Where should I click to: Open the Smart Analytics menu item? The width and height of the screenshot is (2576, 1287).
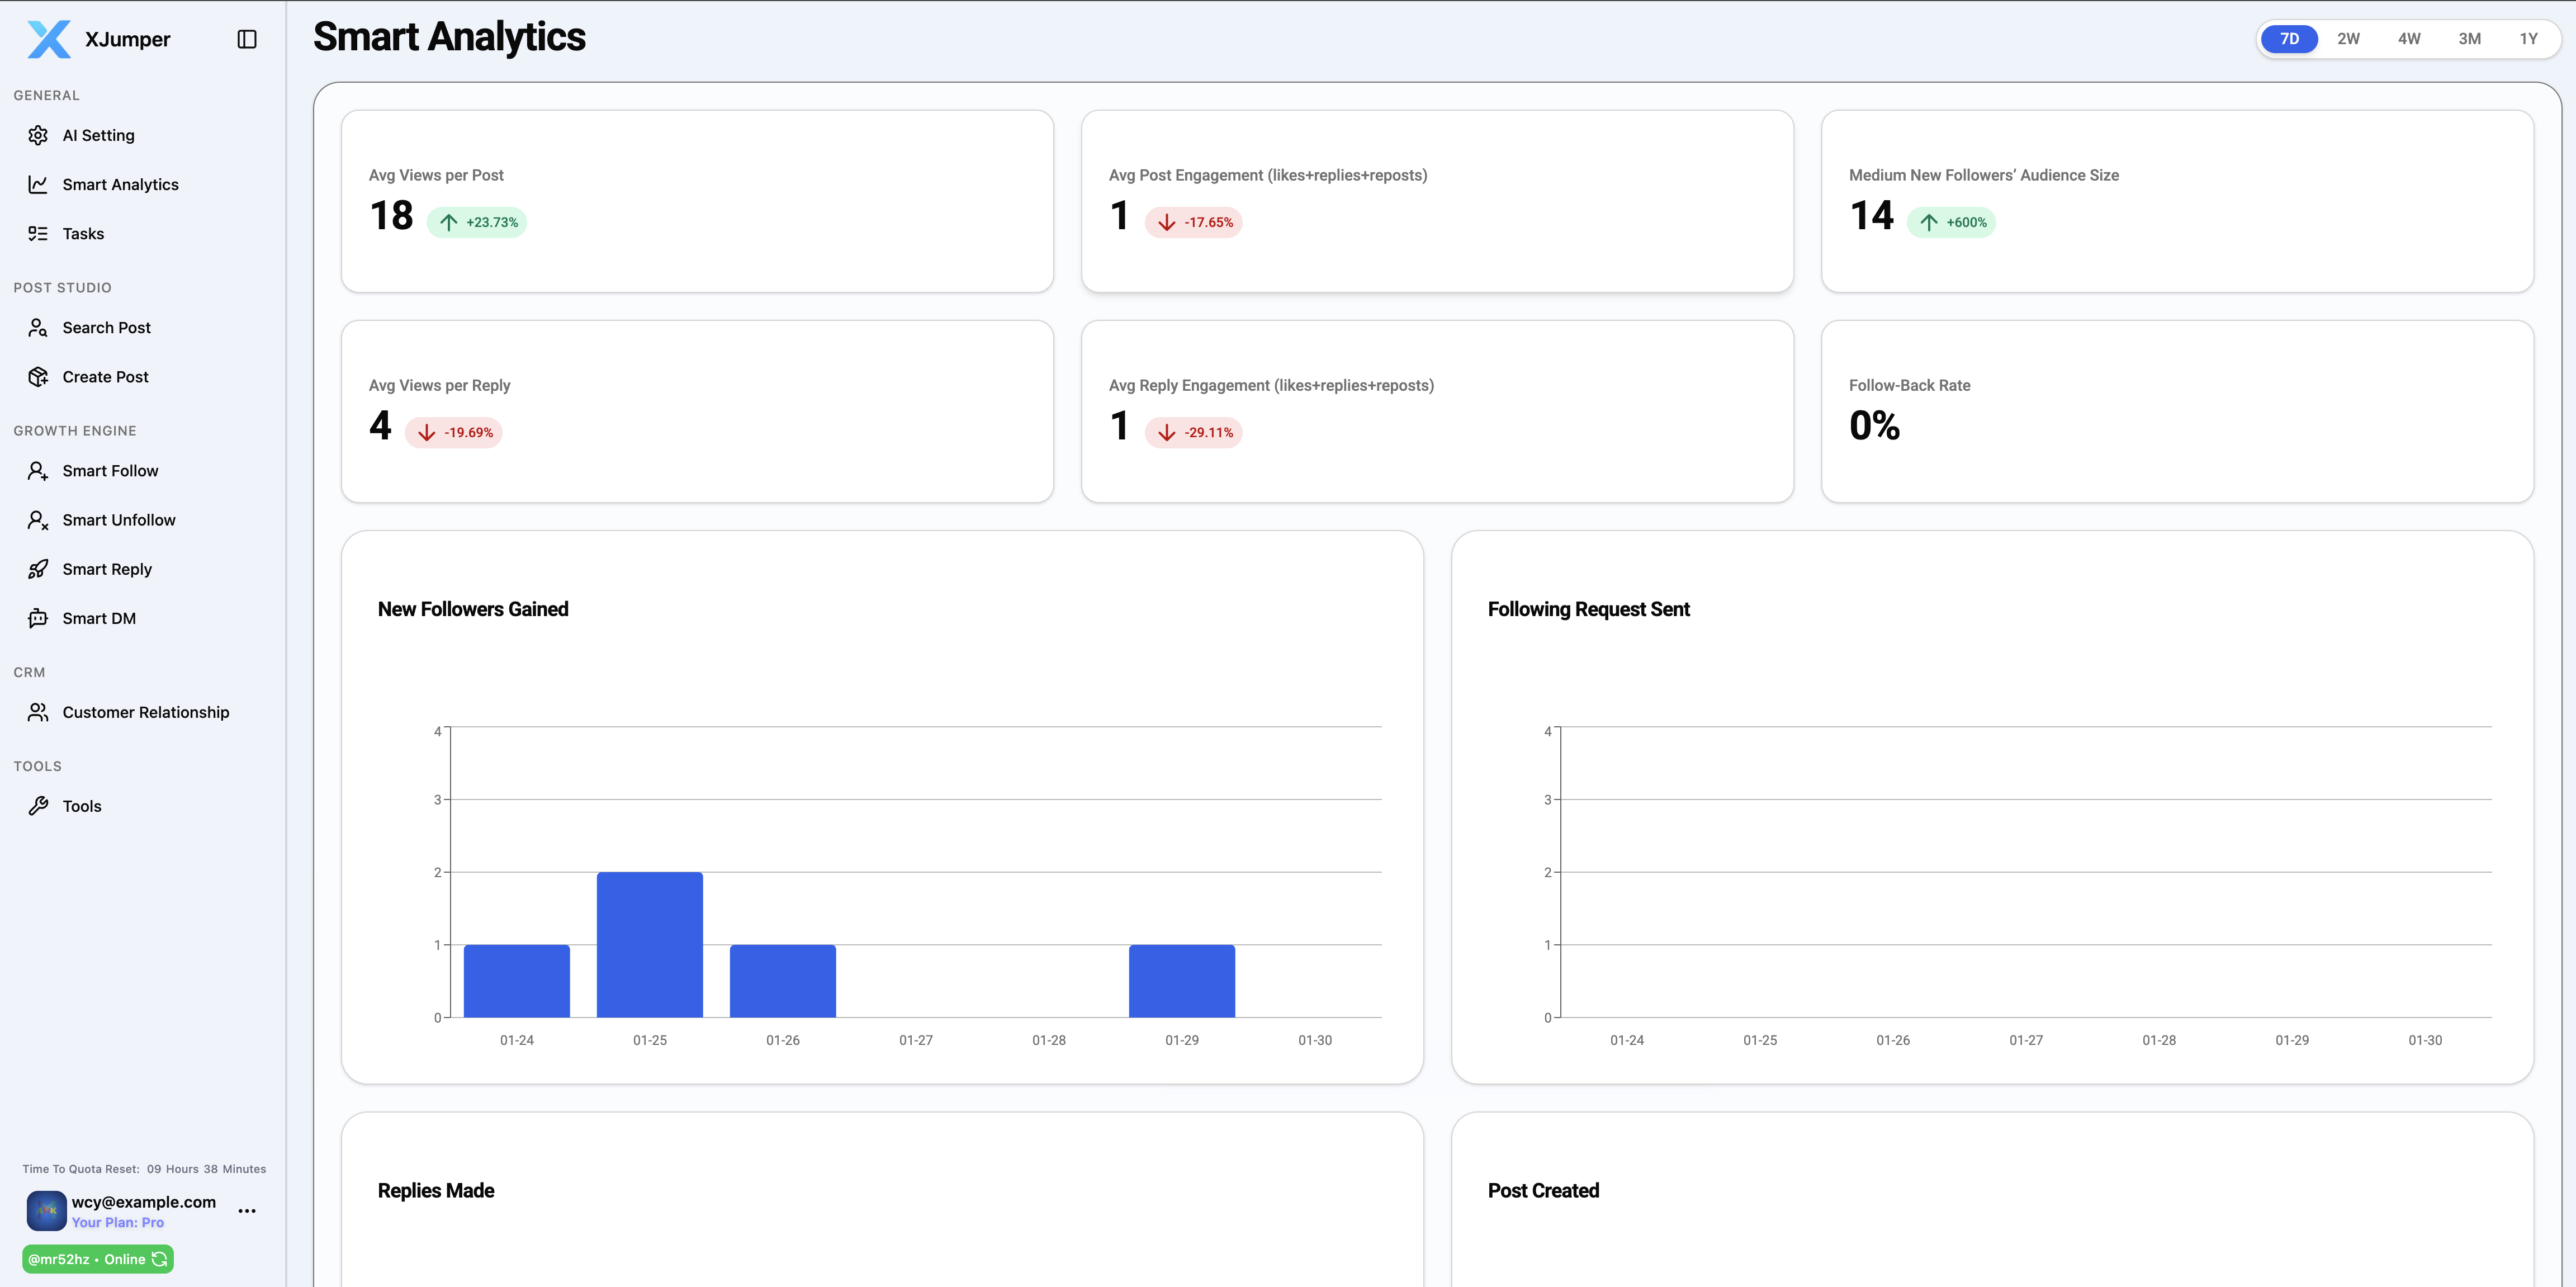pos(120,184)
